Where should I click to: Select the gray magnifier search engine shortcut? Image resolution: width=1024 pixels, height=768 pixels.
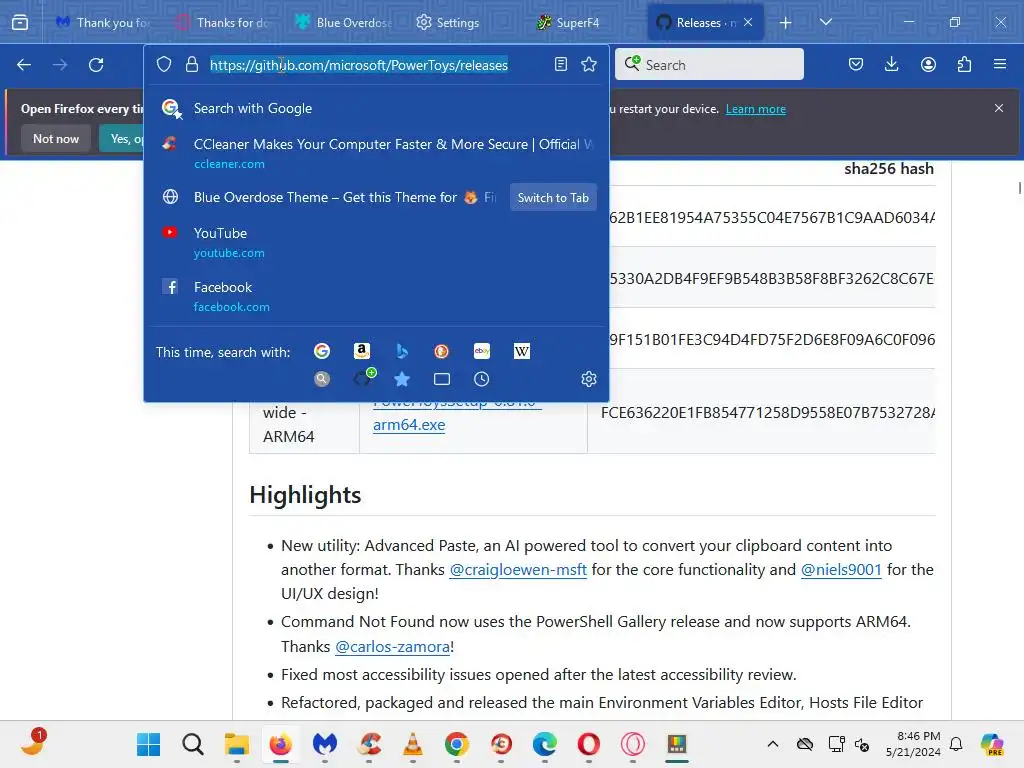click(322, 379)
